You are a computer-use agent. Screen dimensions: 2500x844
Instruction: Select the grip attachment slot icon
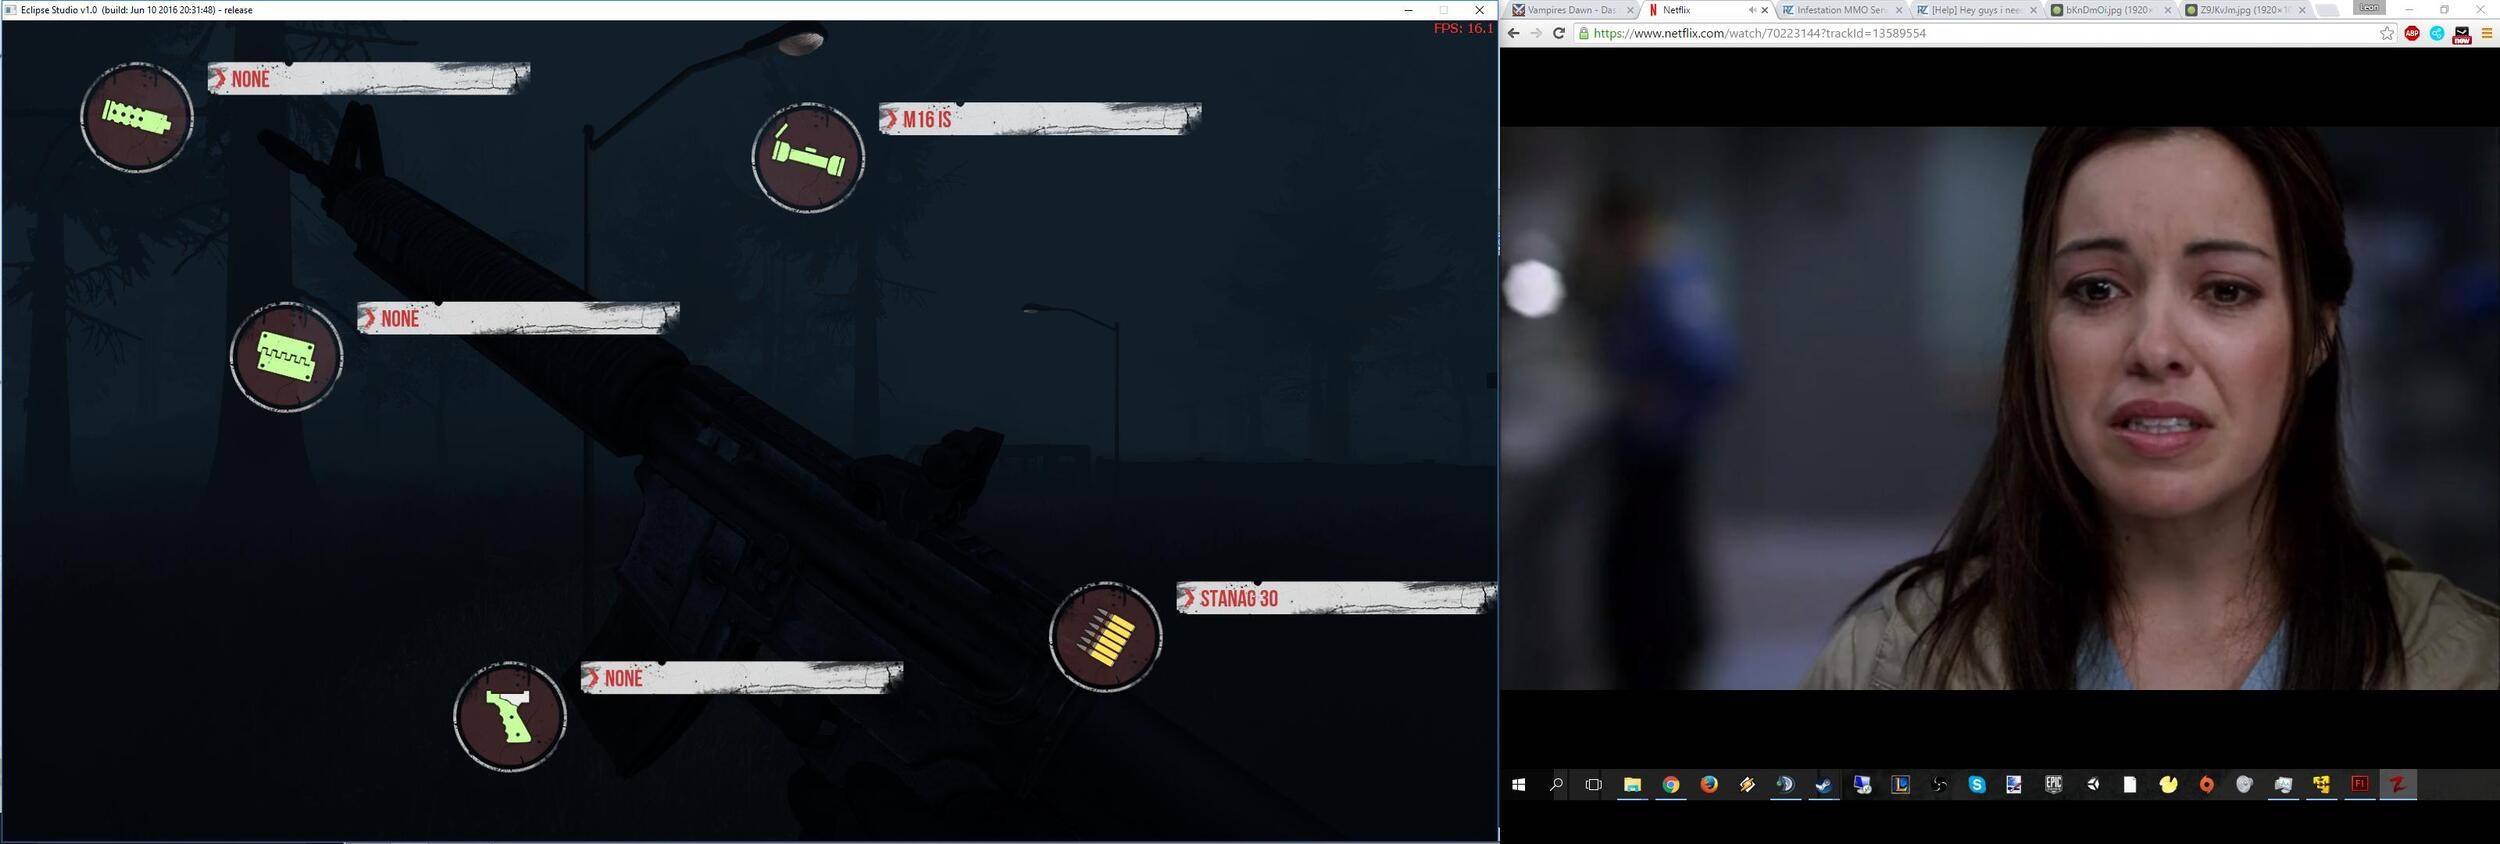pos(510,717)
